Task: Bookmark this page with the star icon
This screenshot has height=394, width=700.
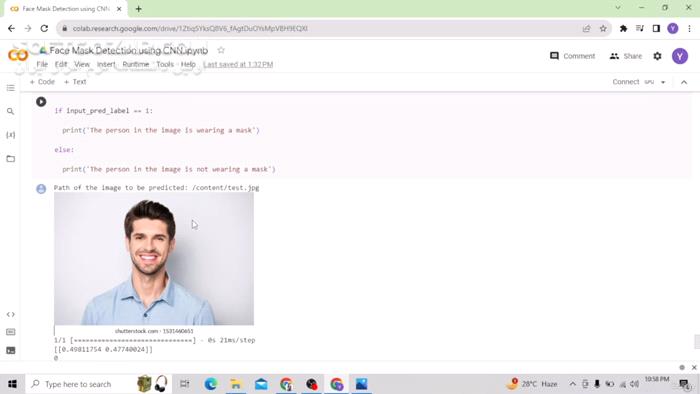Action: [x=603, y=29]
